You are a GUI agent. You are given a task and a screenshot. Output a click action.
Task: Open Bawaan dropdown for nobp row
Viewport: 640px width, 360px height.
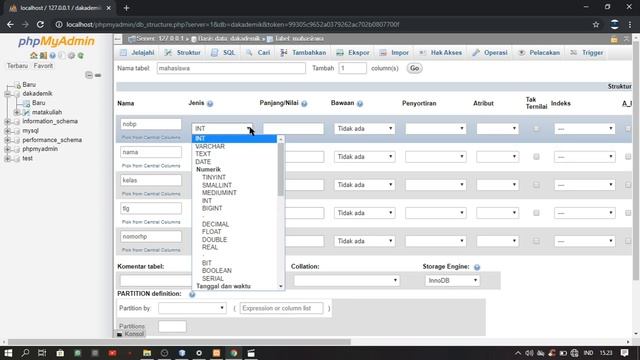(x=364, y=129)
